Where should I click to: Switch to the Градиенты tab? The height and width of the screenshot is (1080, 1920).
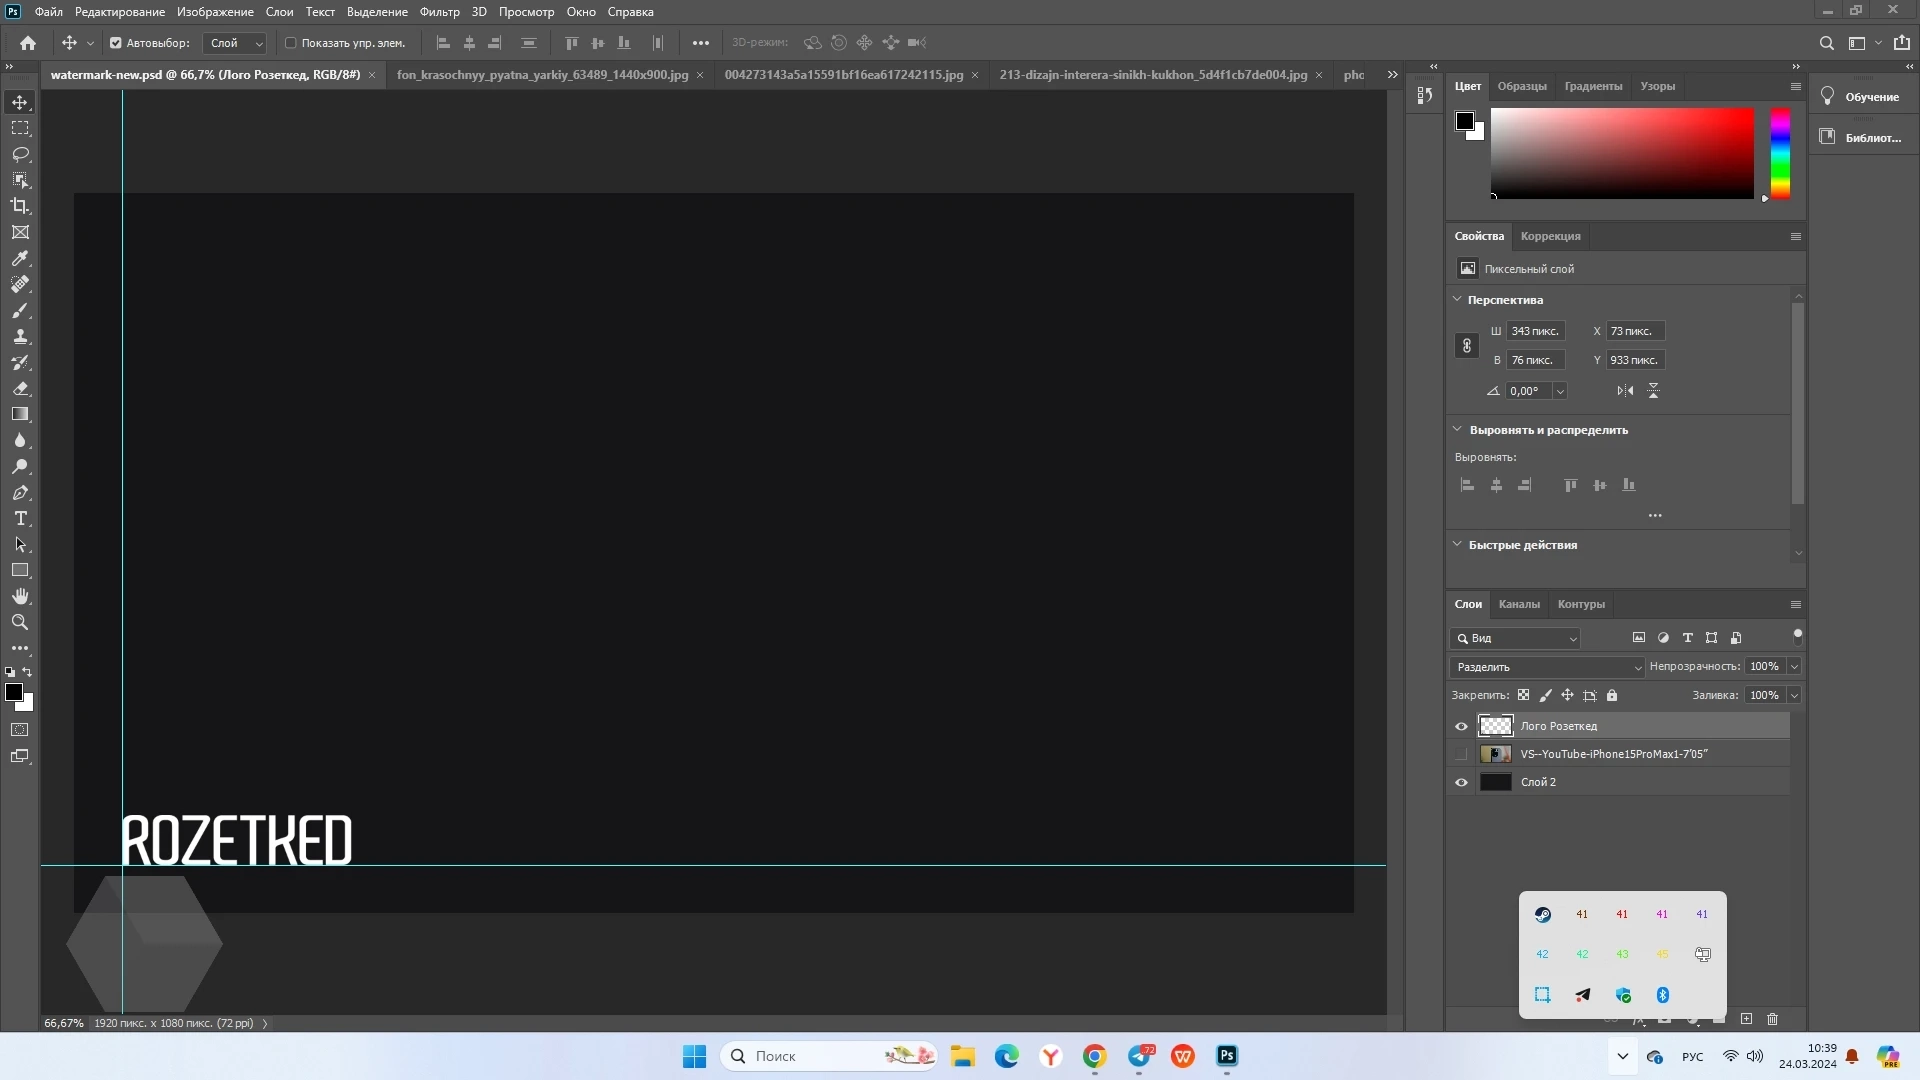pos(1593,86)
